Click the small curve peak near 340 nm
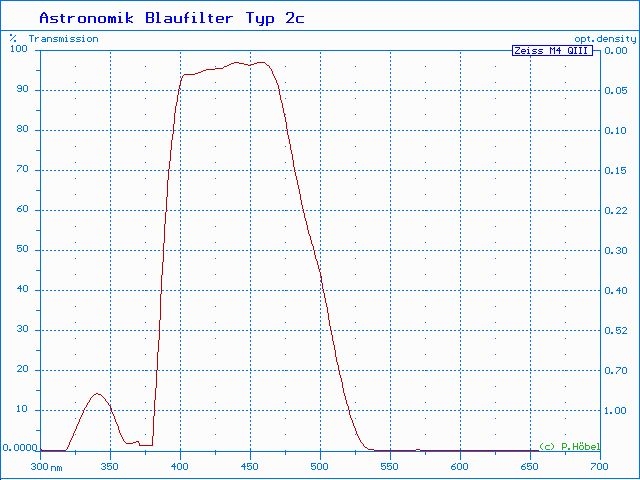Viewport: 640px width, 480px height. 97,394
